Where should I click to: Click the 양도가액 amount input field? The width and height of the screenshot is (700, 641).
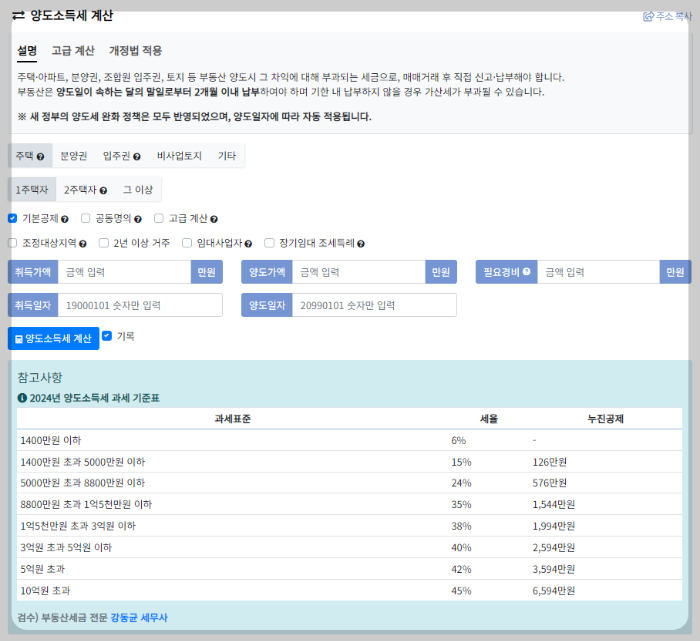point(358,272)
